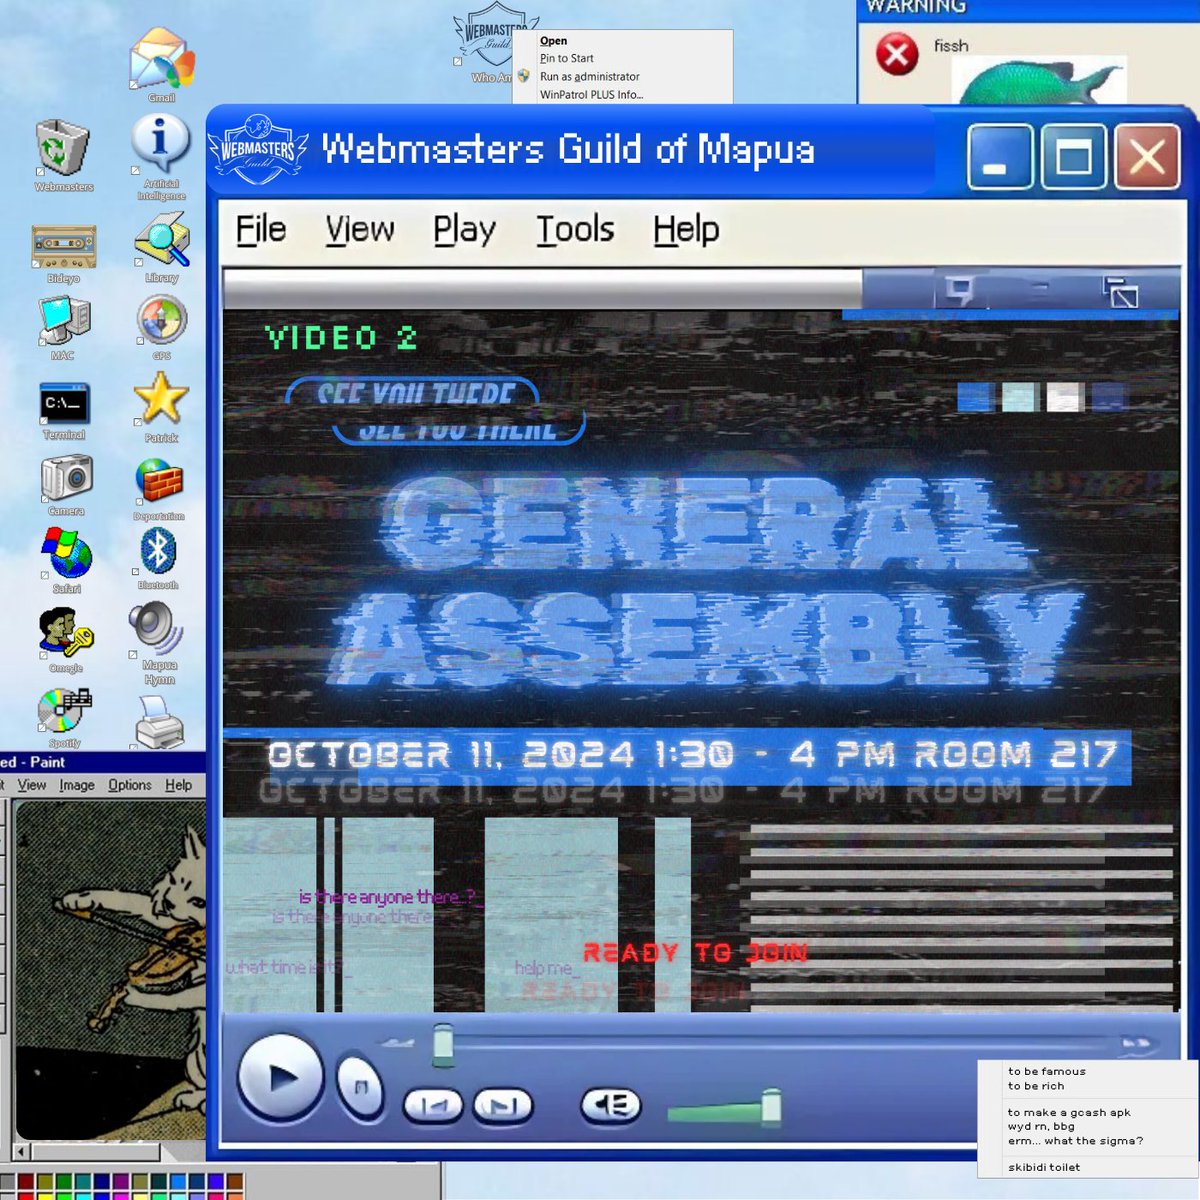Open the Library magnifier icon
Viewport: 1200px width, 1200px height.
tap(162, 240)
